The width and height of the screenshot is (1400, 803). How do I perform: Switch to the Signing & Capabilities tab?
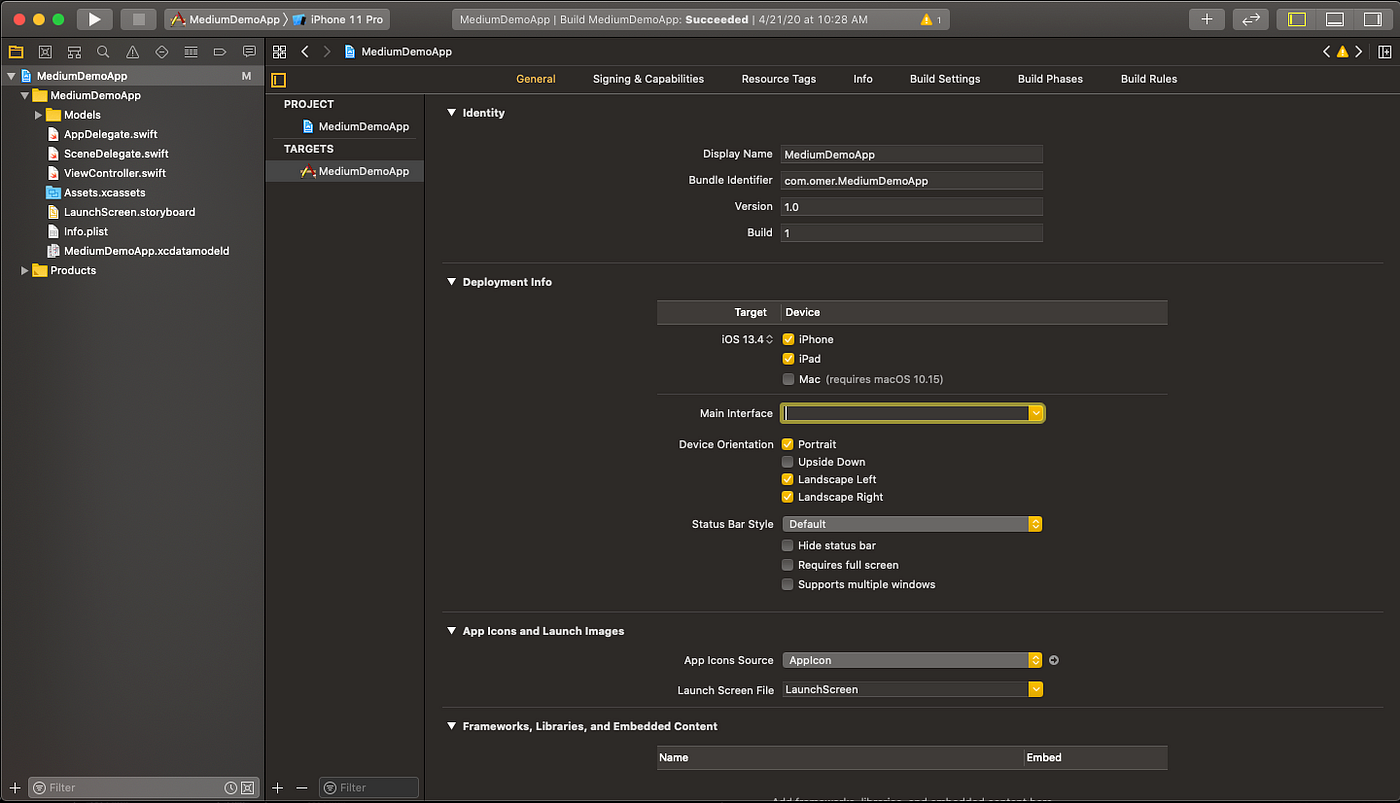tap(648, 78)
